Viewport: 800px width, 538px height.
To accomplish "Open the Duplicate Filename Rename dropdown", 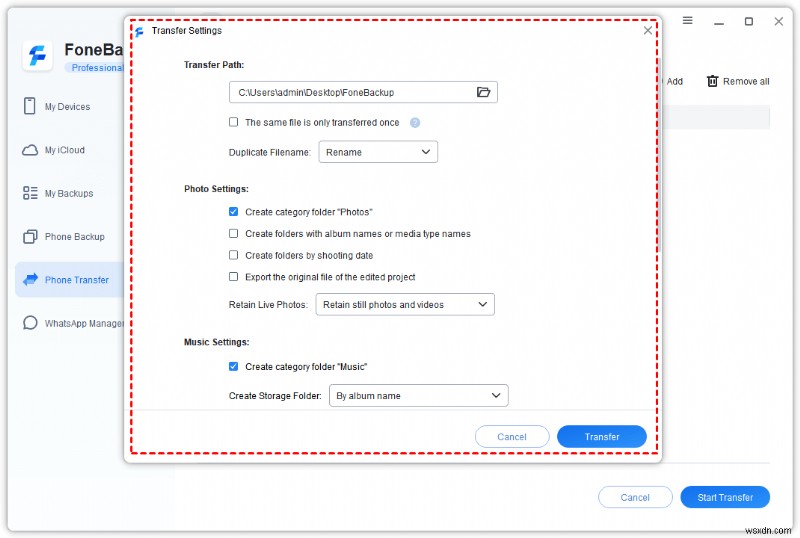I will point(378,152).
